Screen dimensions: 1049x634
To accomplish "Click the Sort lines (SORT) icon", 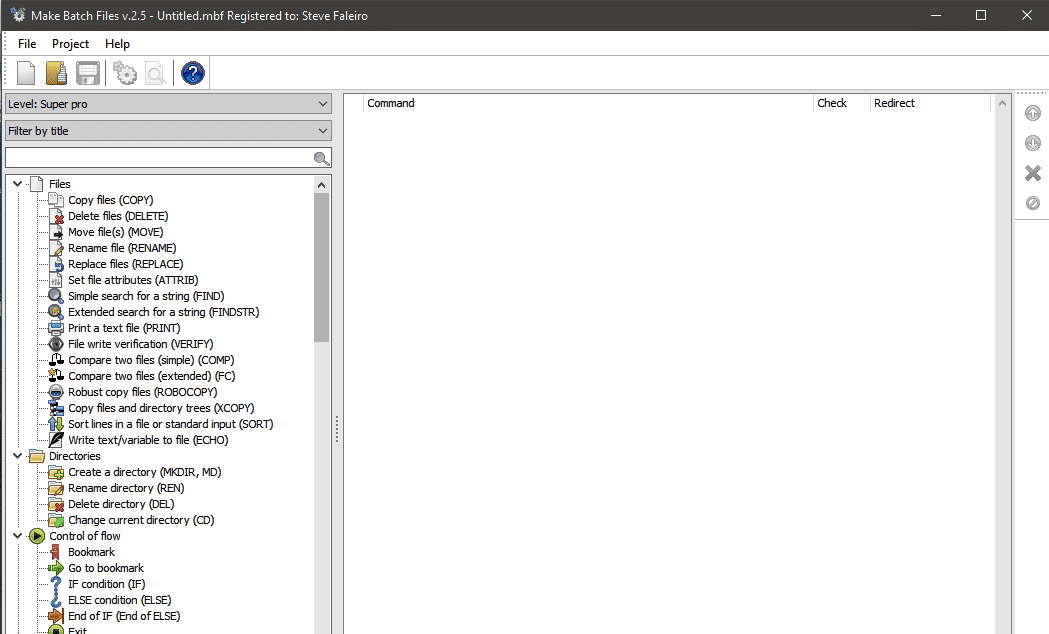I will pos(56,424).
